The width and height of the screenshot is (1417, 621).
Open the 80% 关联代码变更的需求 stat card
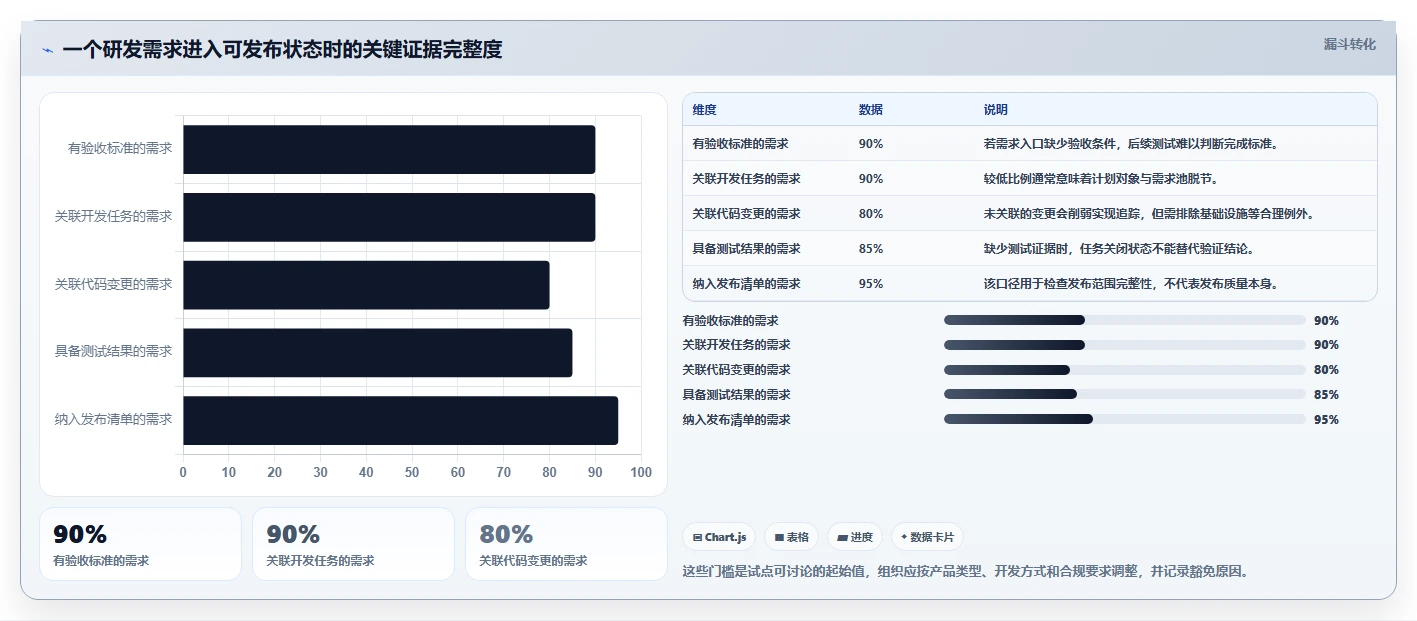(x=566, y=544)
